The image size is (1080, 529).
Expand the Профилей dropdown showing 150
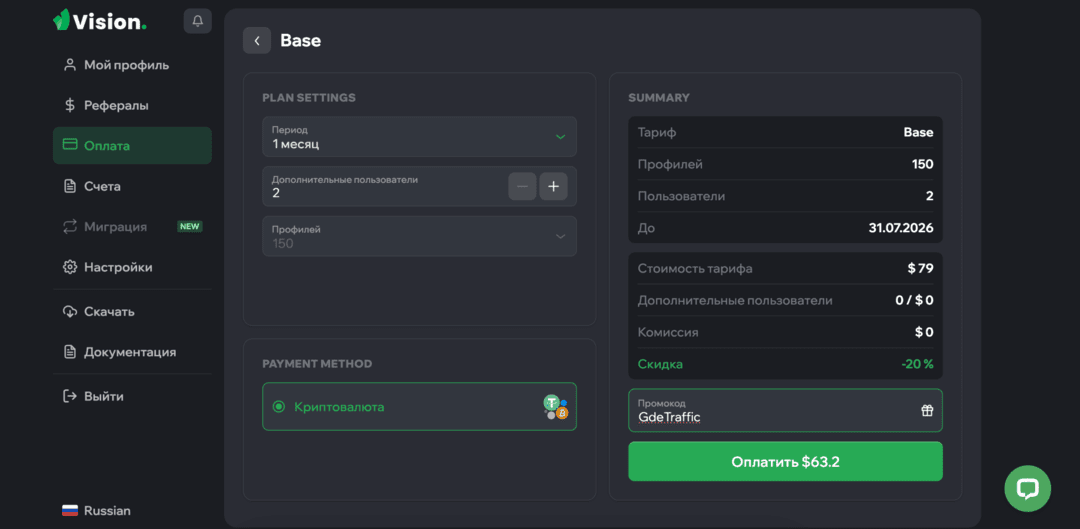pyautogui.click(x=419, y=236)
